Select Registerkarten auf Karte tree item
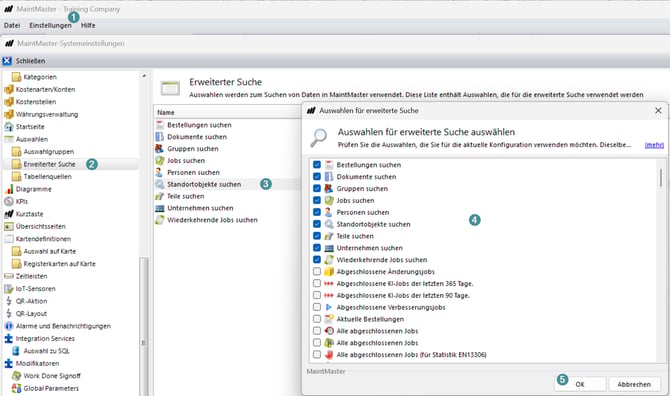Screen dimensions: 670x396 point(59,264)
